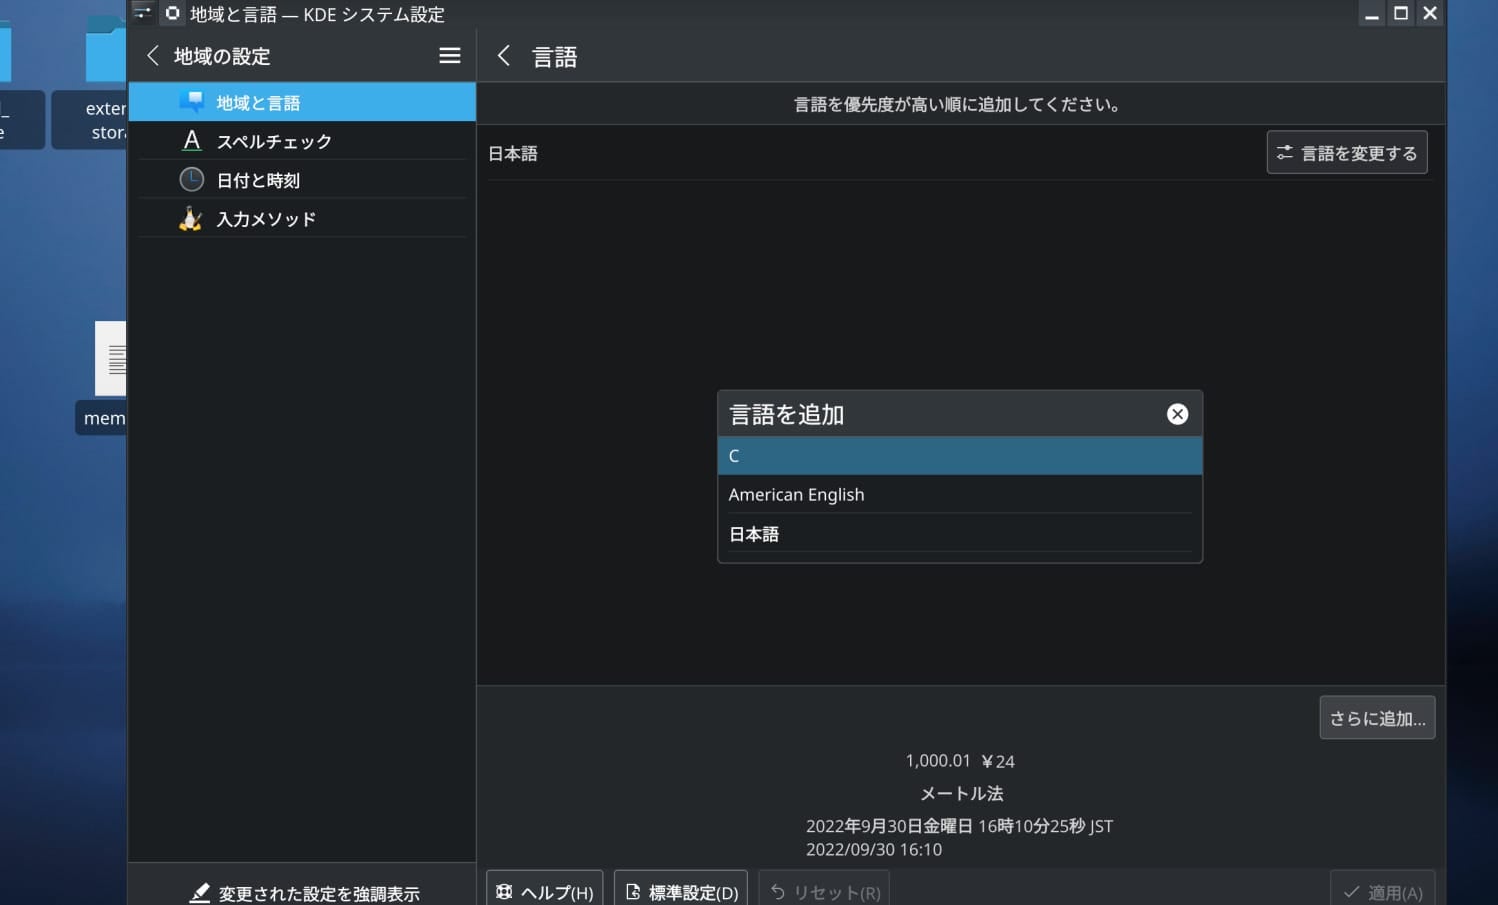Viewport: 1498px width, 905px height.
Task: Choose C language from the list
Action: [x=959, y=456]
